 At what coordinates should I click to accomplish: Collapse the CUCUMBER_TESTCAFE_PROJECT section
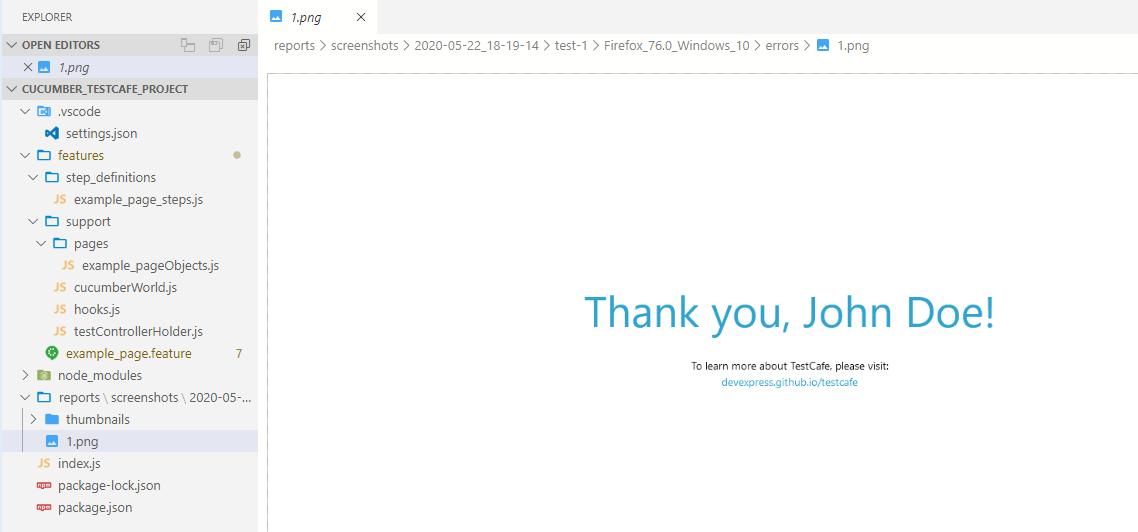pyautogui.click(x=12, y=89)
